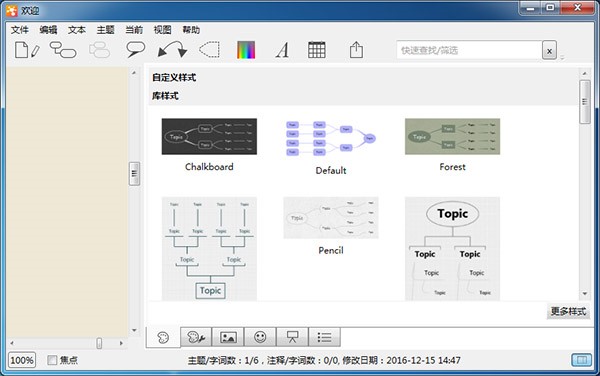Click the down arrow of styles panel scrollbar
Screen dimensions: 600x376
[x=584, y=293]
